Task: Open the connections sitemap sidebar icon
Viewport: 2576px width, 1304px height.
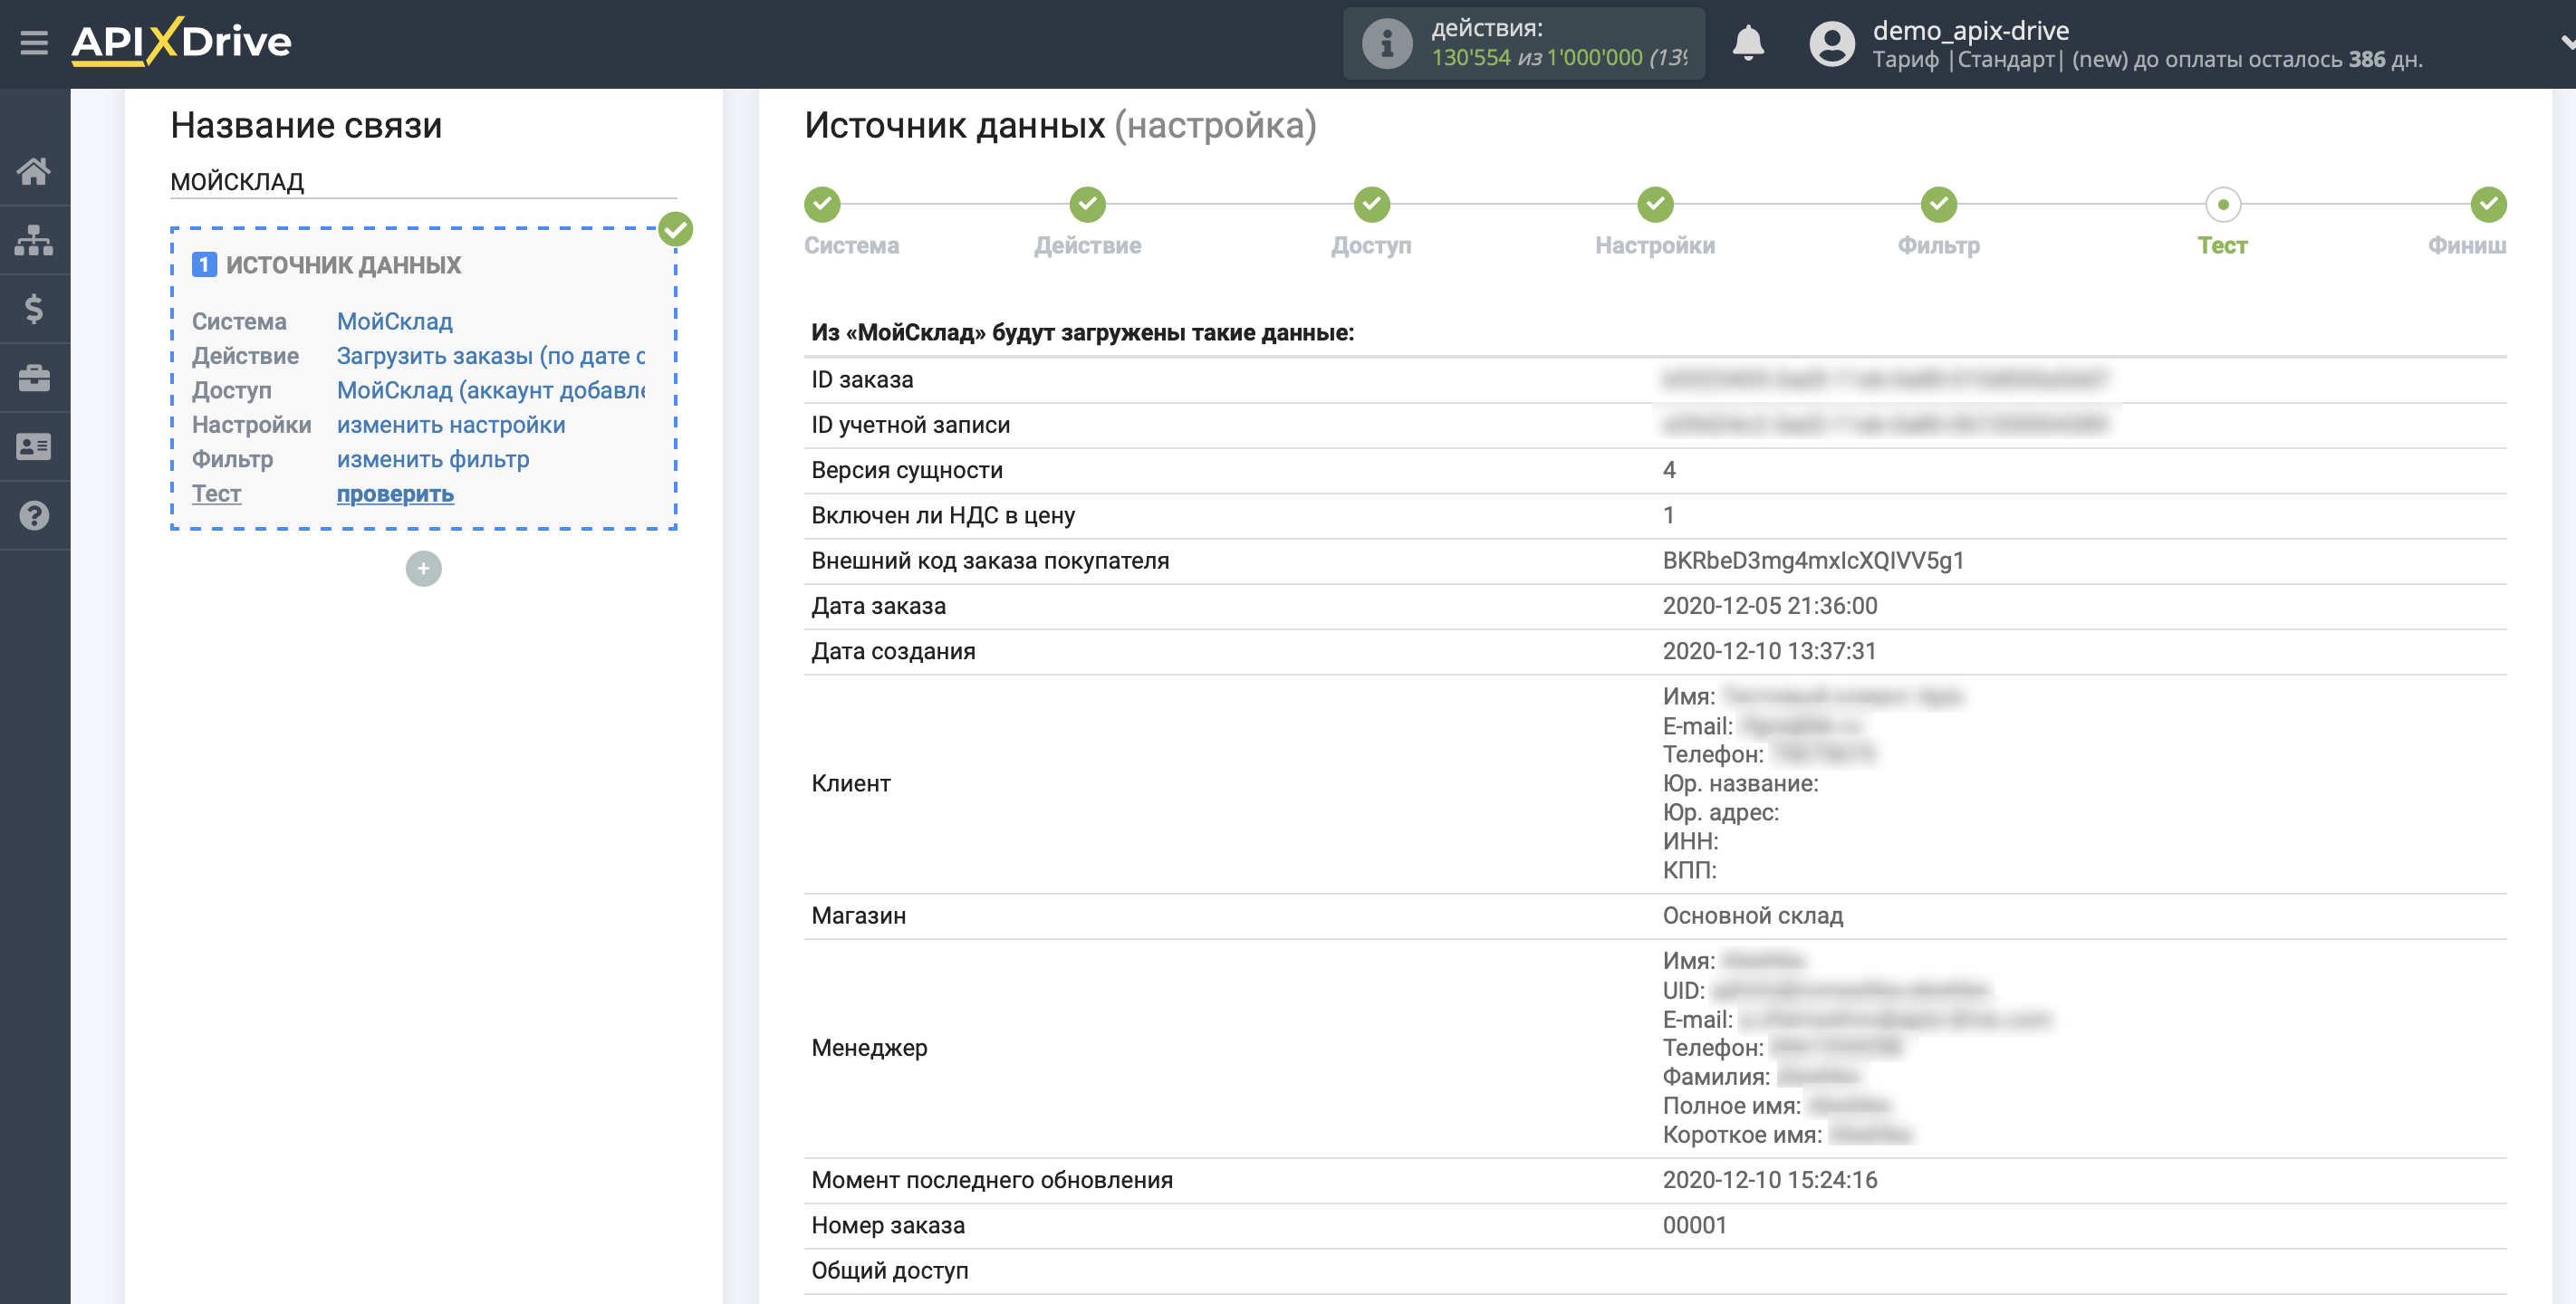Action: pos(34,240)
